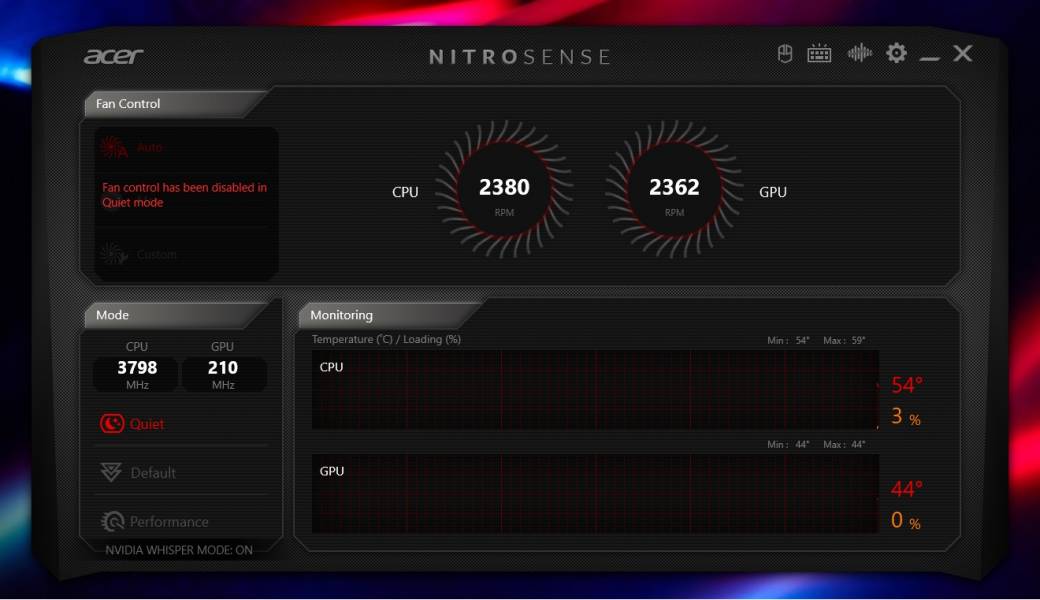
Task: Open the mouse settings icon in title bar
Action: [785, 54]
